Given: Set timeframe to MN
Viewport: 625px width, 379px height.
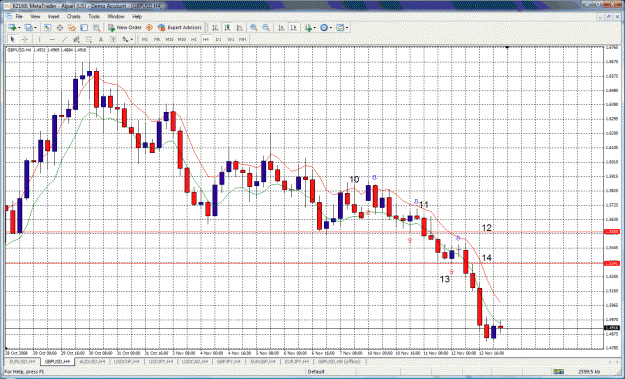Looking at the screenshot, I should point(242,39).
